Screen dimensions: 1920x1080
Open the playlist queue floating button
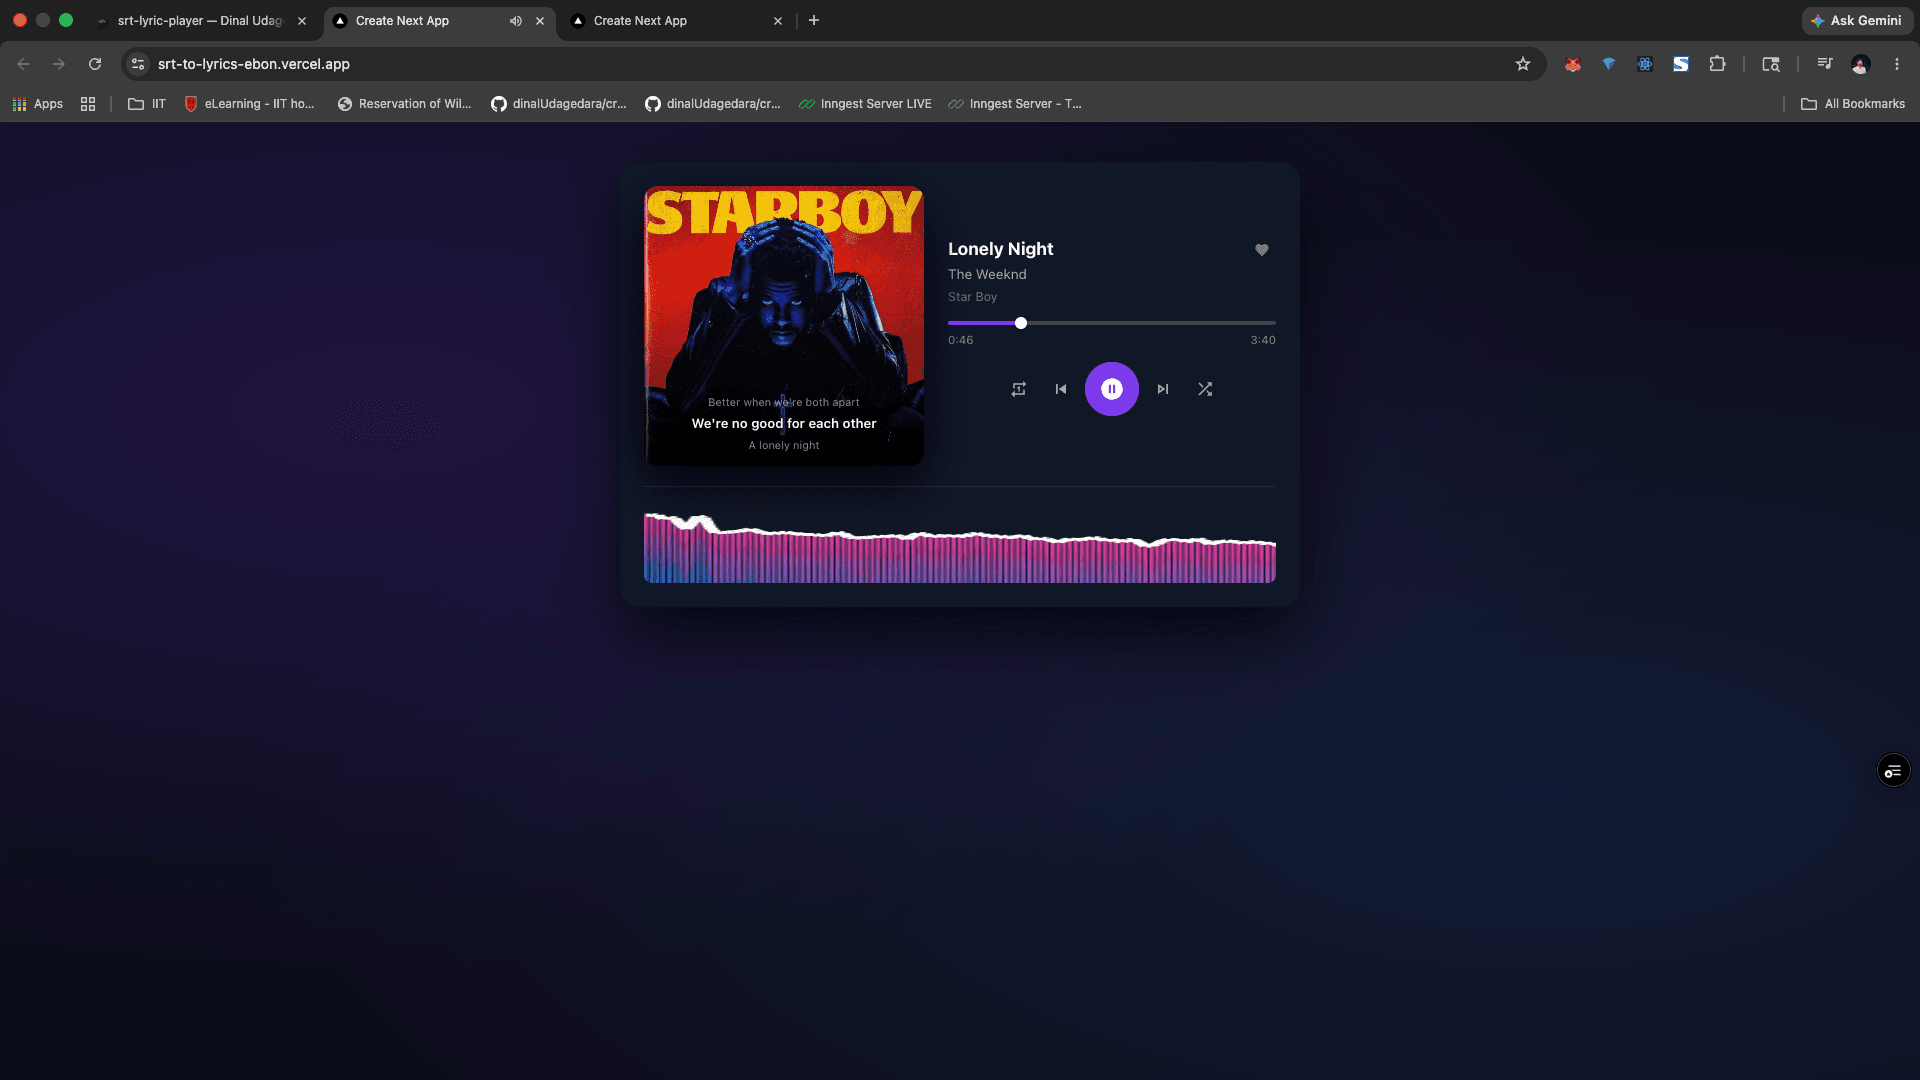pyautogui.click(x=1893, y=770)
